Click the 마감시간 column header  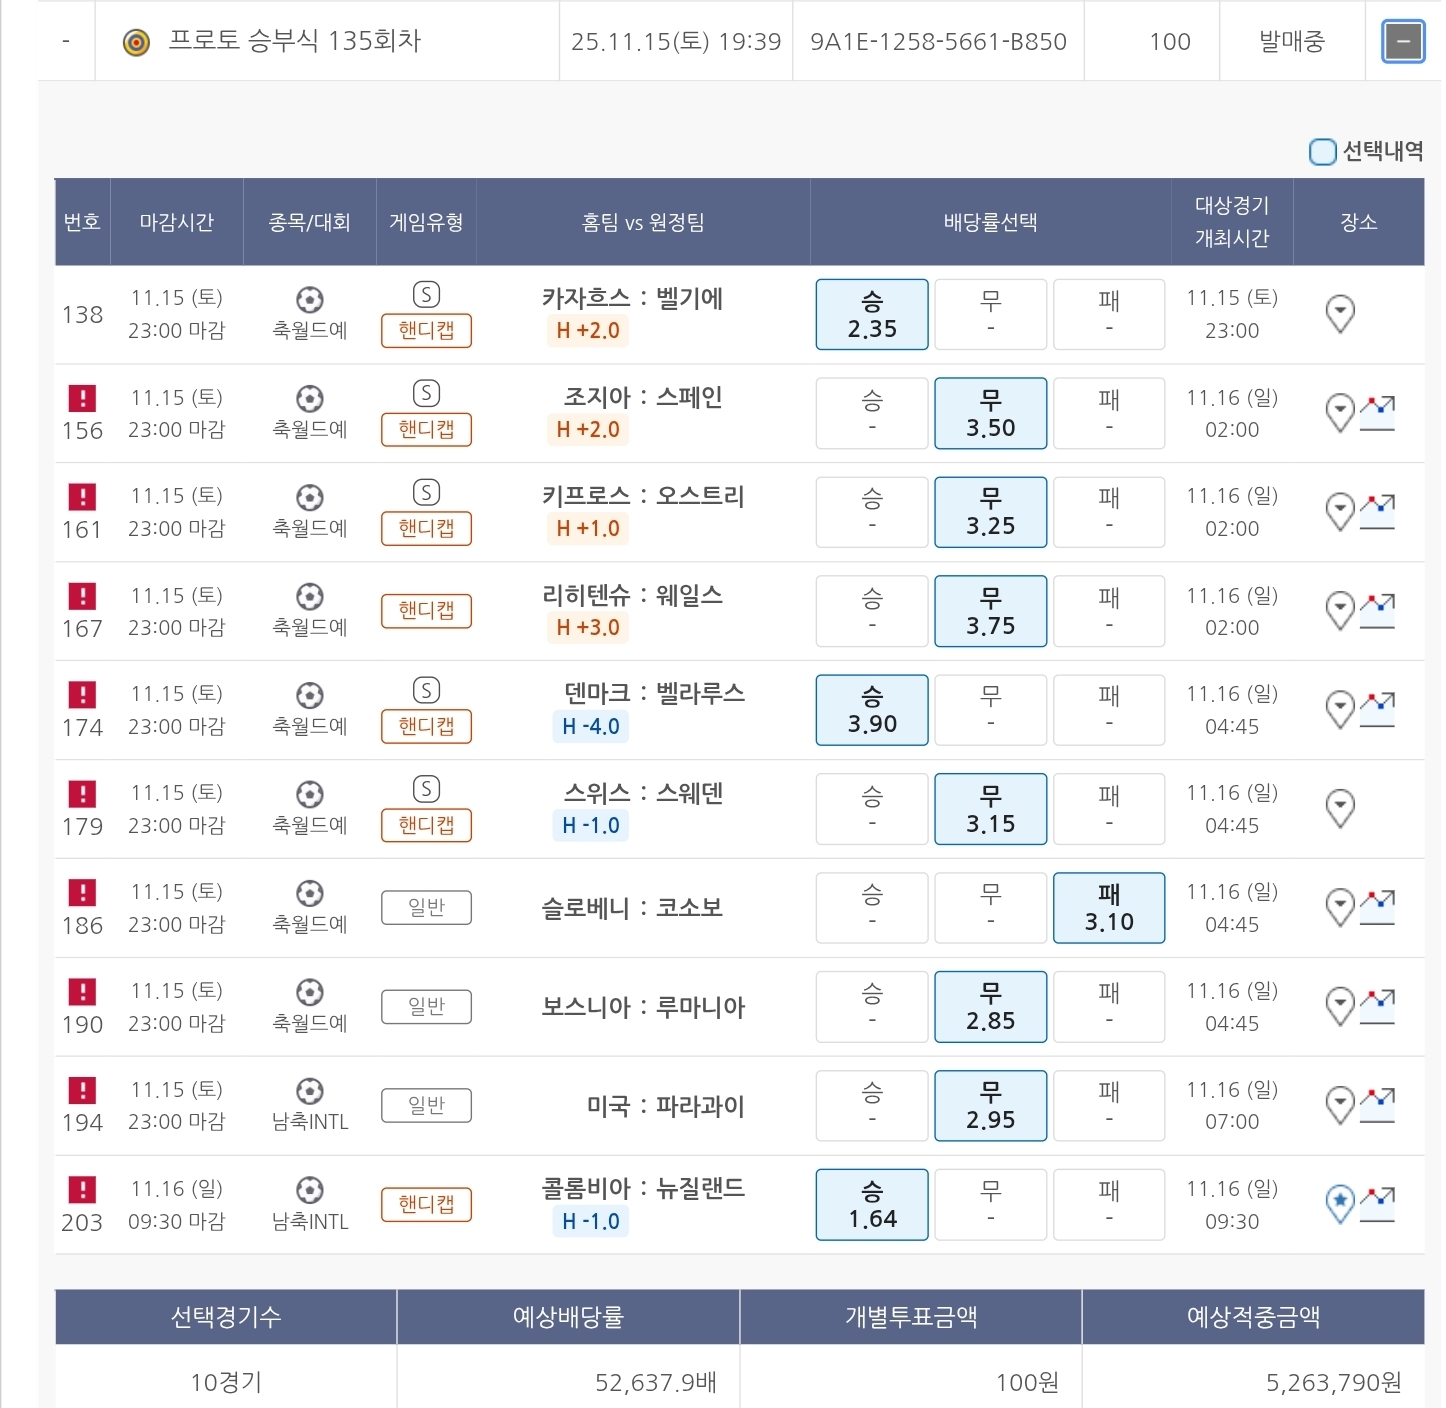[x=176, y=222]
